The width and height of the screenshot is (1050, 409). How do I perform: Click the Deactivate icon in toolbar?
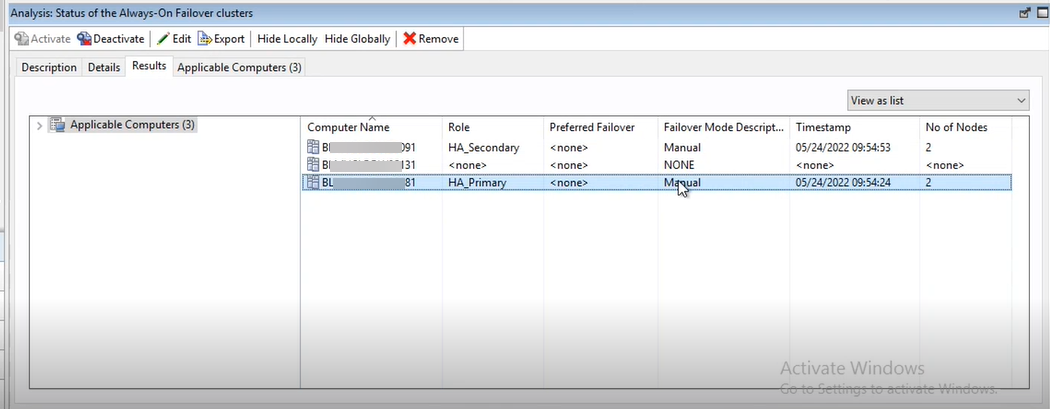pos(84,39)
